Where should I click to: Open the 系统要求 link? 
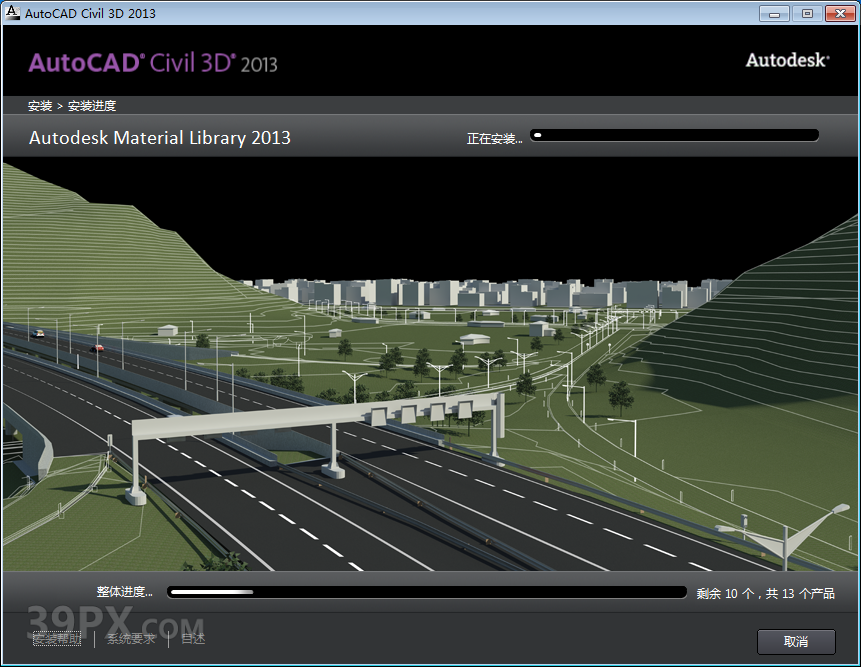pos(131,638)
